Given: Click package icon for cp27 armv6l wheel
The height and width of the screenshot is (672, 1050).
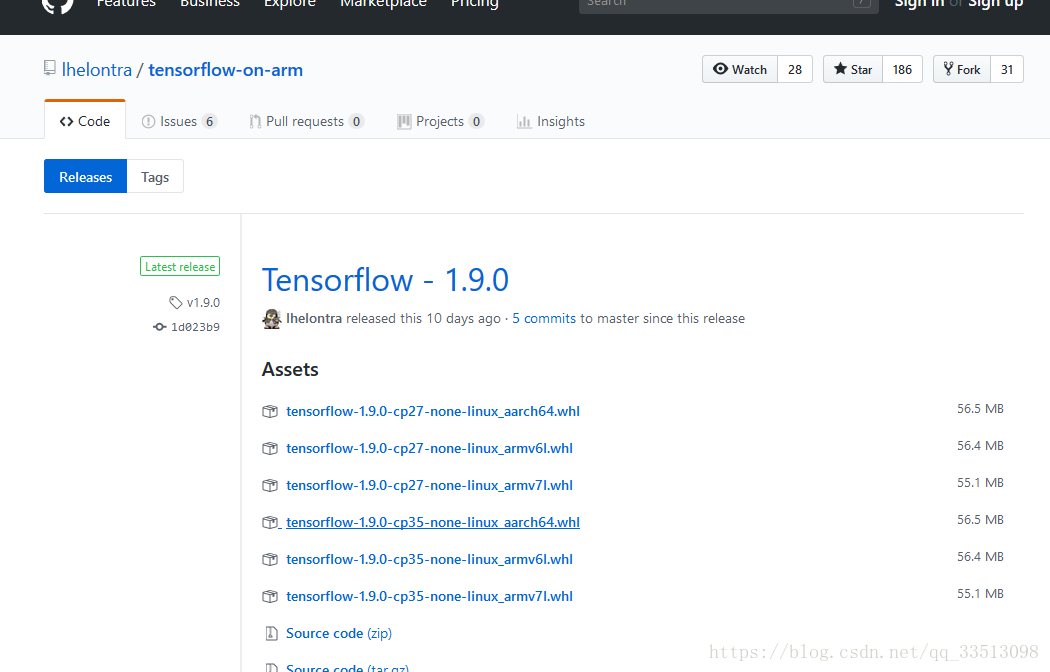Looking at the screenshot, I should 270,448.
